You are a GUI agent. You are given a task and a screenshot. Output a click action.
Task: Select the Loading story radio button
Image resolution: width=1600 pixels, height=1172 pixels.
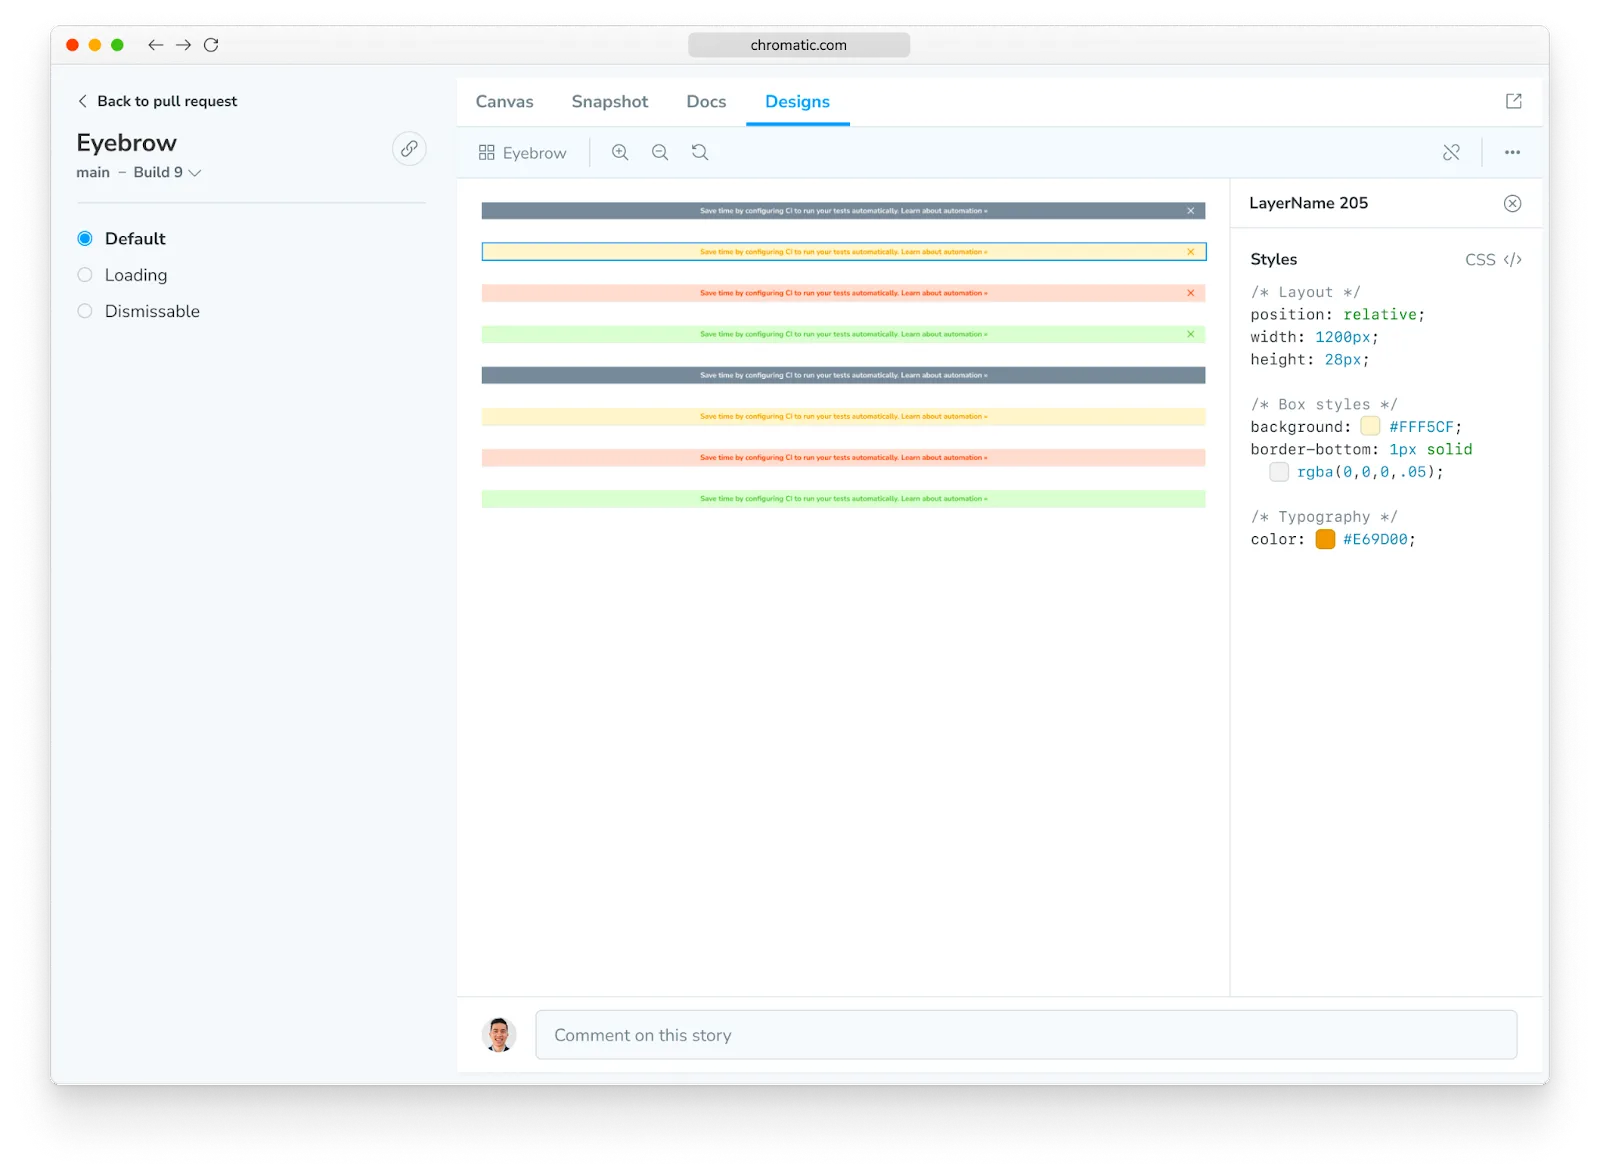coord(85,275)
